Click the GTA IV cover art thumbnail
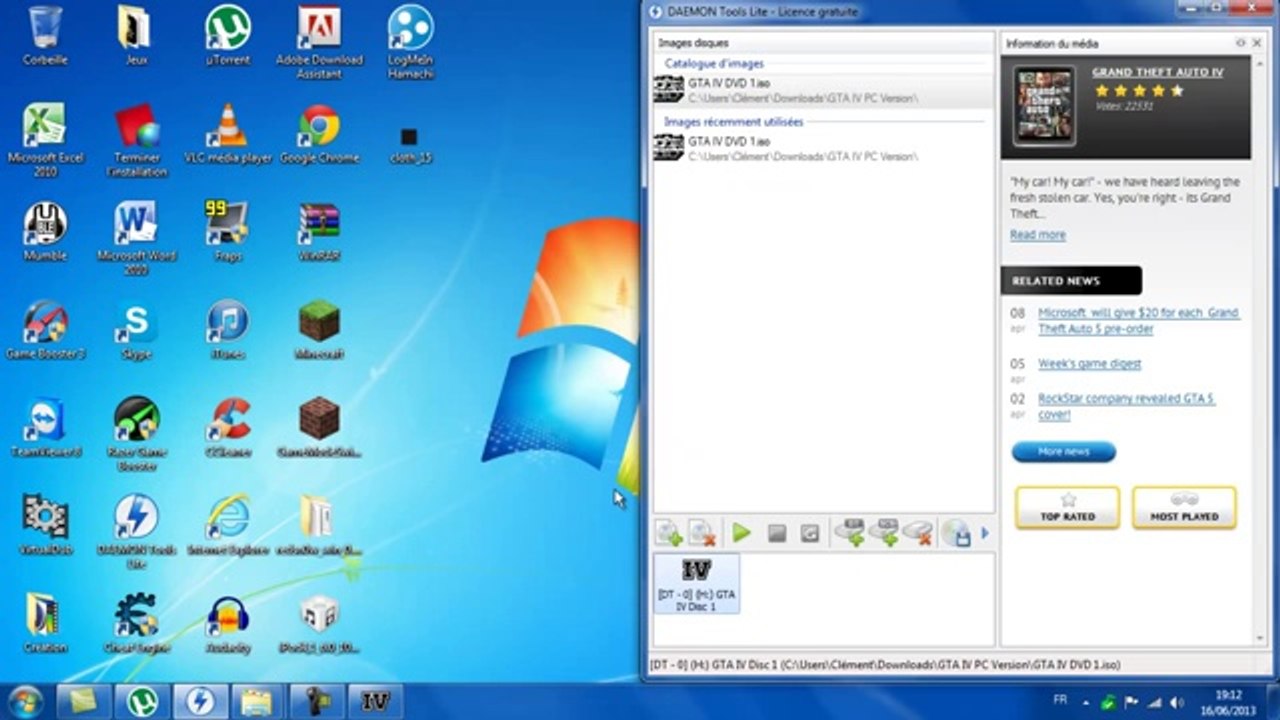1280x720 pixels. click(x=1044, y=107)
